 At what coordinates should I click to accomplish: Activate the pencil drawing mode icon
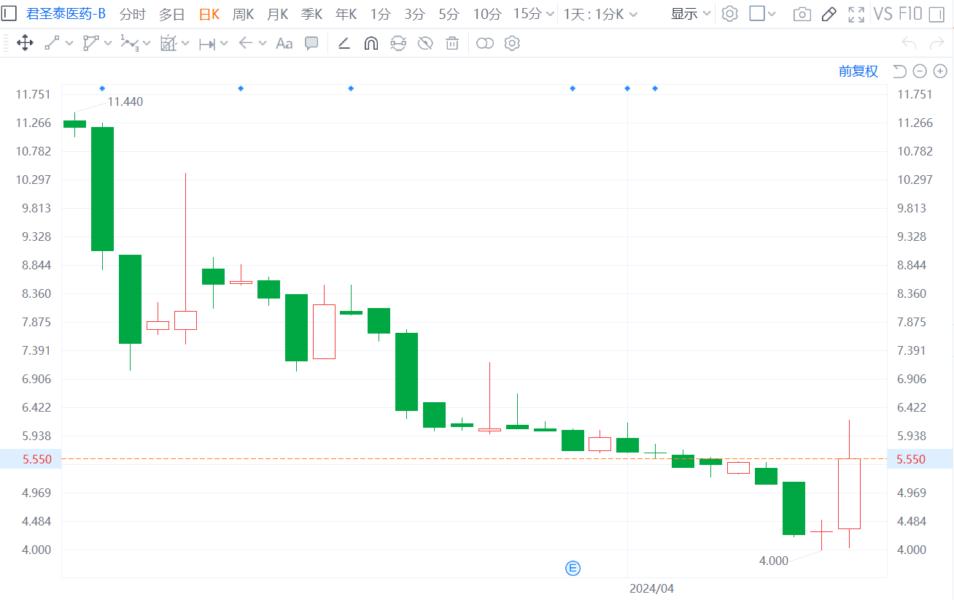point(829,14)
